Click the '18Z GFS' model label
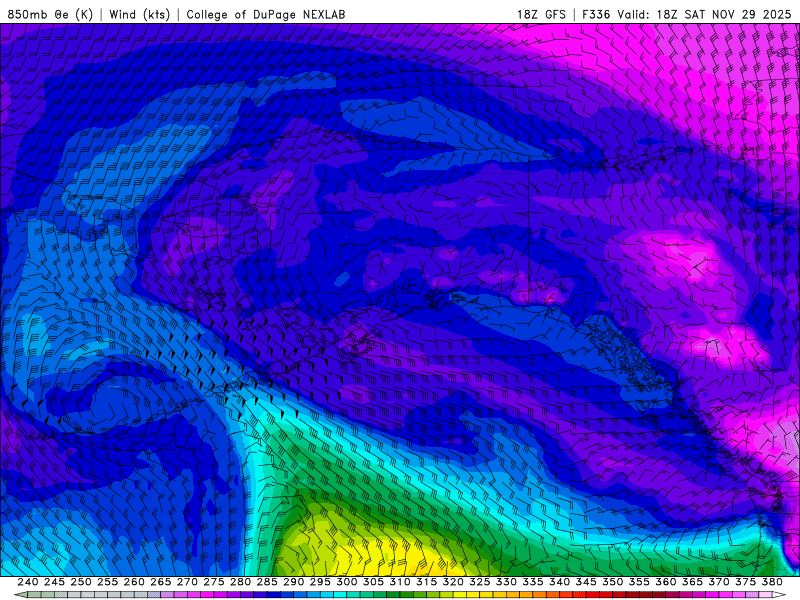Image resolution: width=800 pixels, height=600 pixels. tap(541, 14)
